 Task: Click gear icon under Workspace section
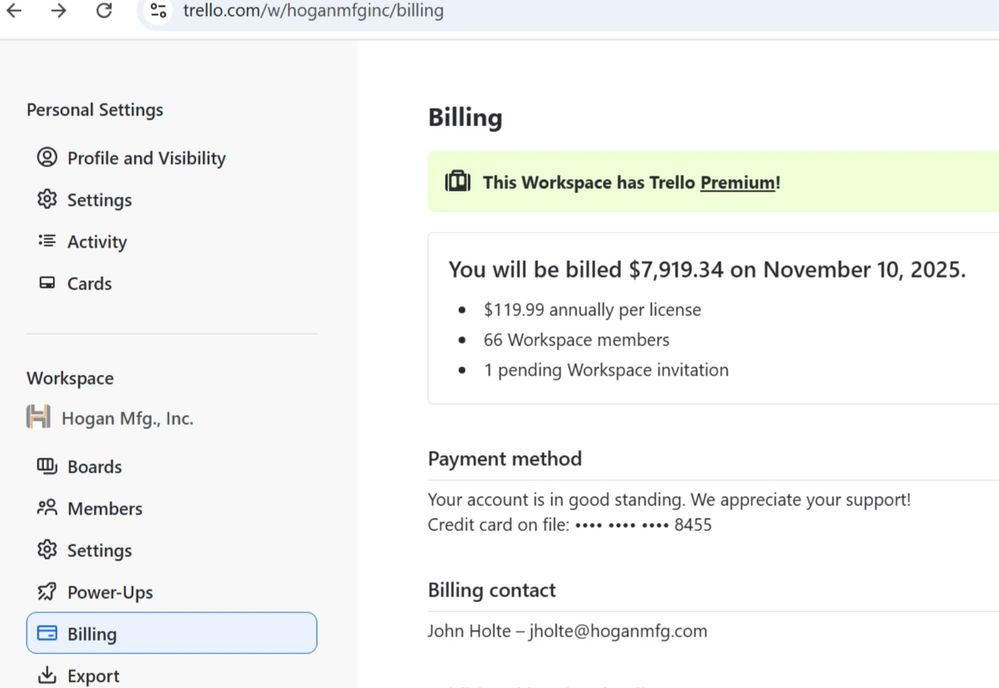point(47,550)
